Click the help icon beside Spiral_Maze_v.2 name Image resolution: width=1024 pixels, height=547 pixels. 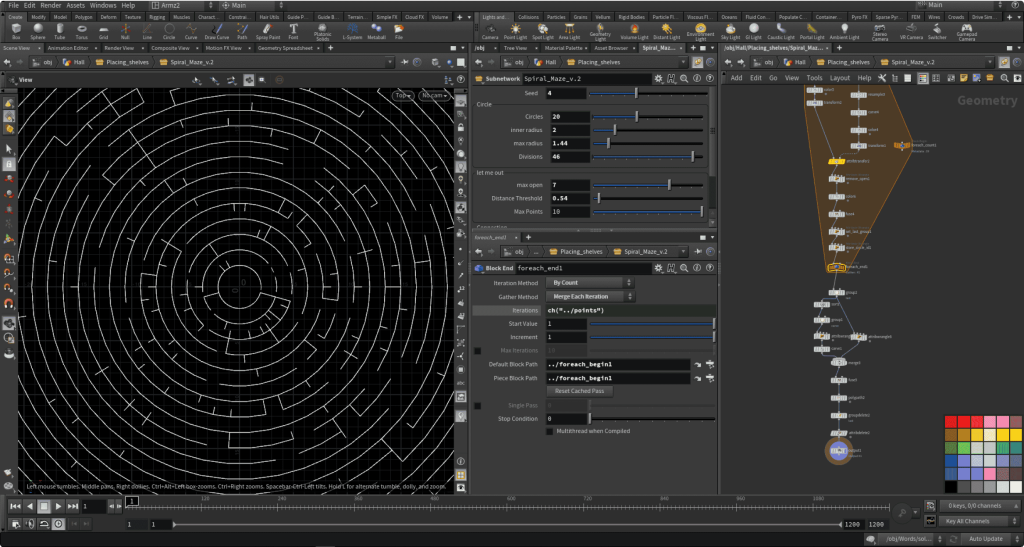pyautogui.click(x=709, y=78)
